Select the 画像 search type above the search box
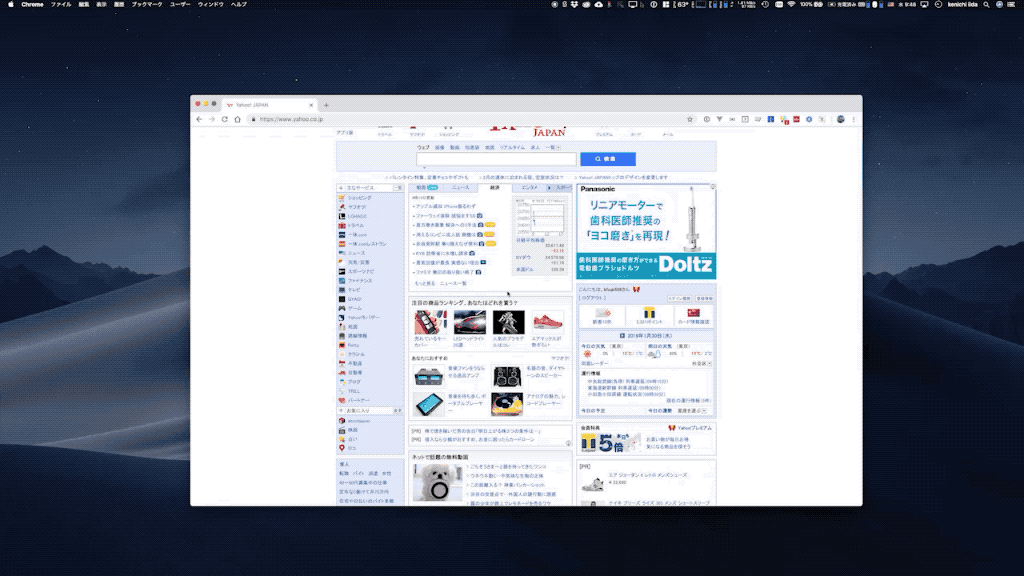 440,148
